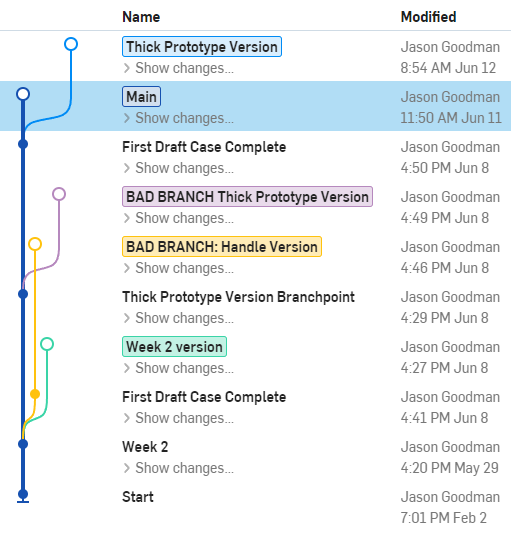Click the Start version root node
This screenshot has width=511, height=537.
click(x=23, y=495)
